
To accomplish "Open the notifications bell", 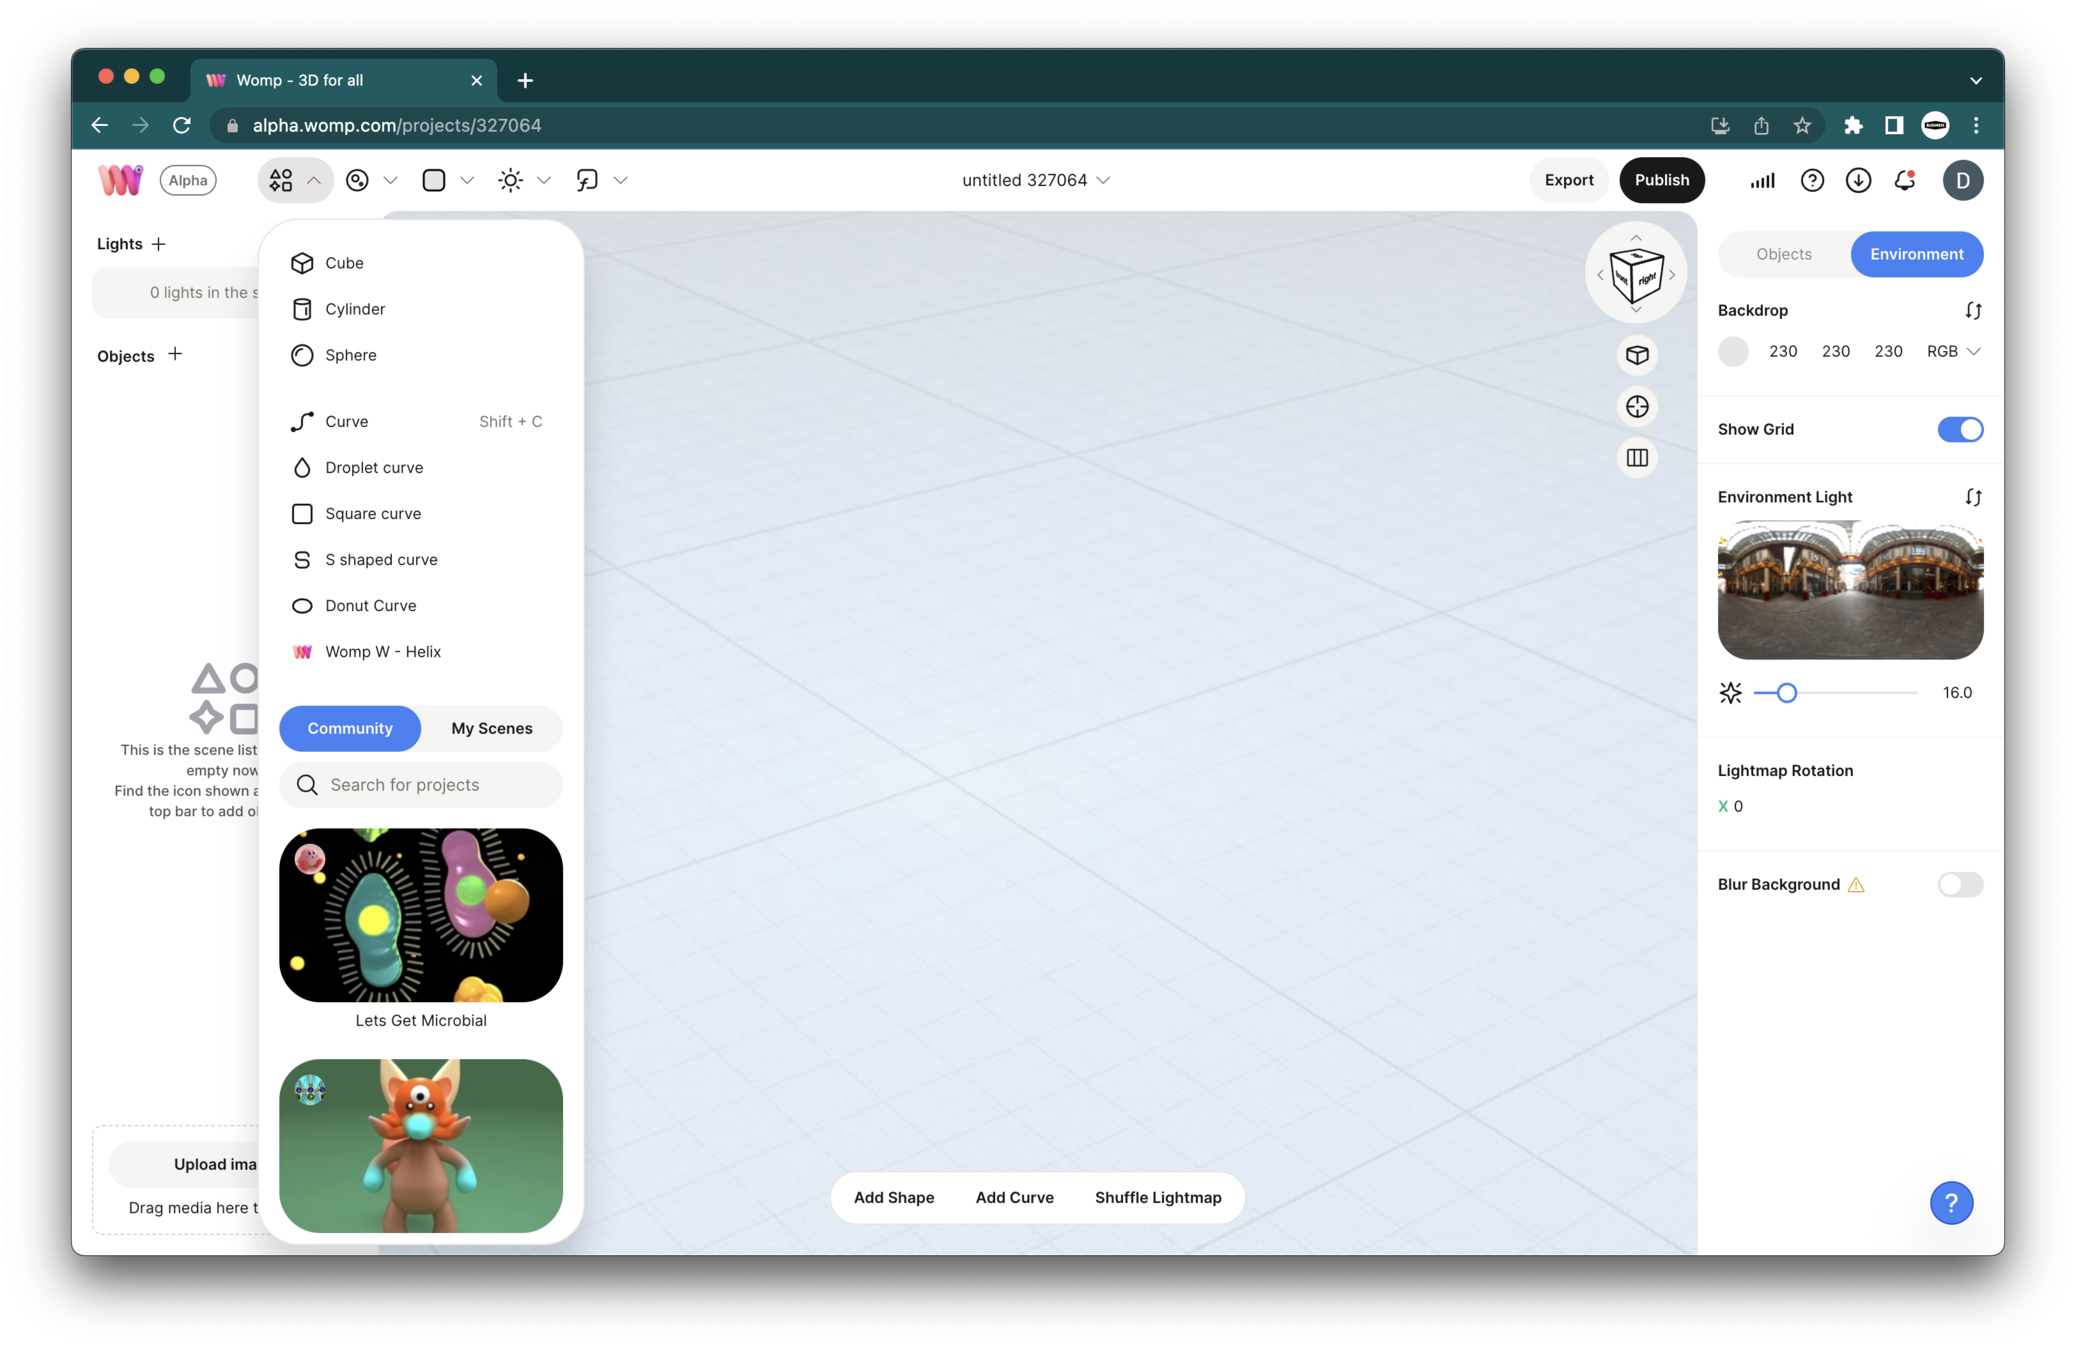I will (x=1905, y=180).
